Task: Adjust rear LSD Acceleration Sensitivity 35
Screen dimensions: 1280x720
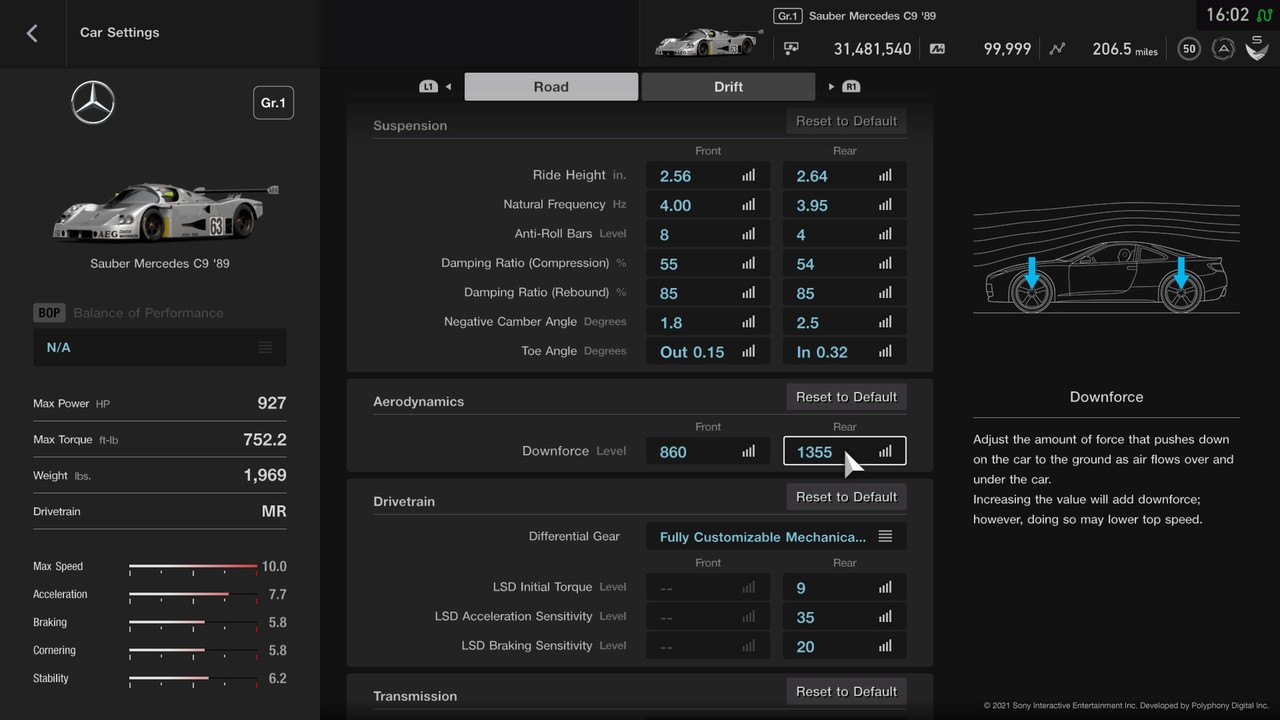Action: coord(845,617)
